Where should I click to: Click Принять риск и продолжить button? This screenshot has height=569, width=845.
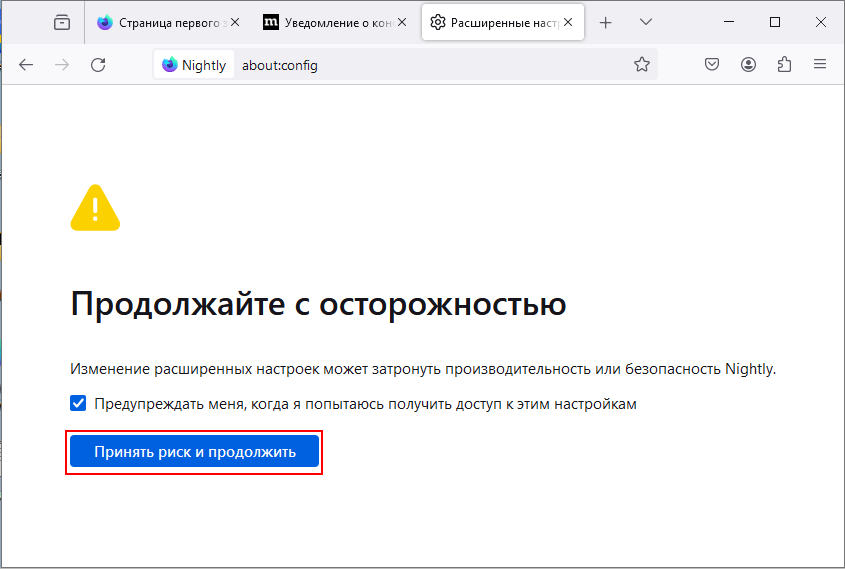click(195, 452)
